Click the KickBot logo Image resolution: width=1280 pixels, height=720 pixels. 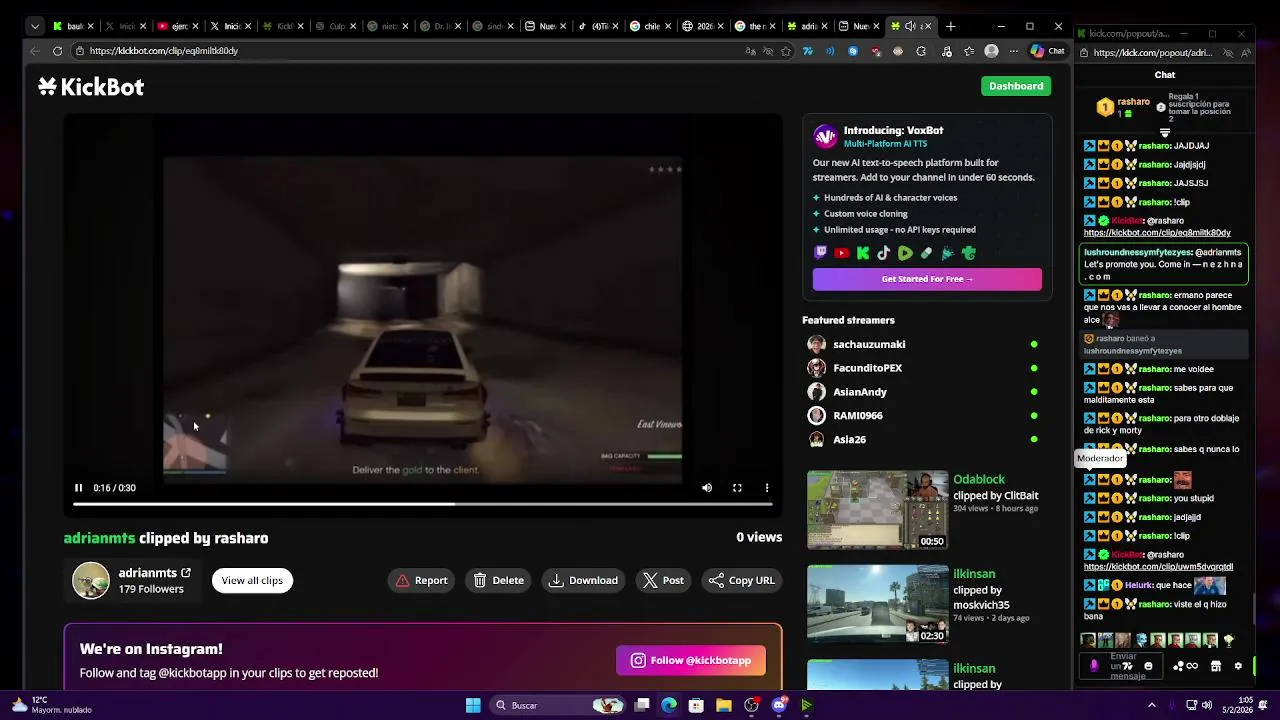91,87
